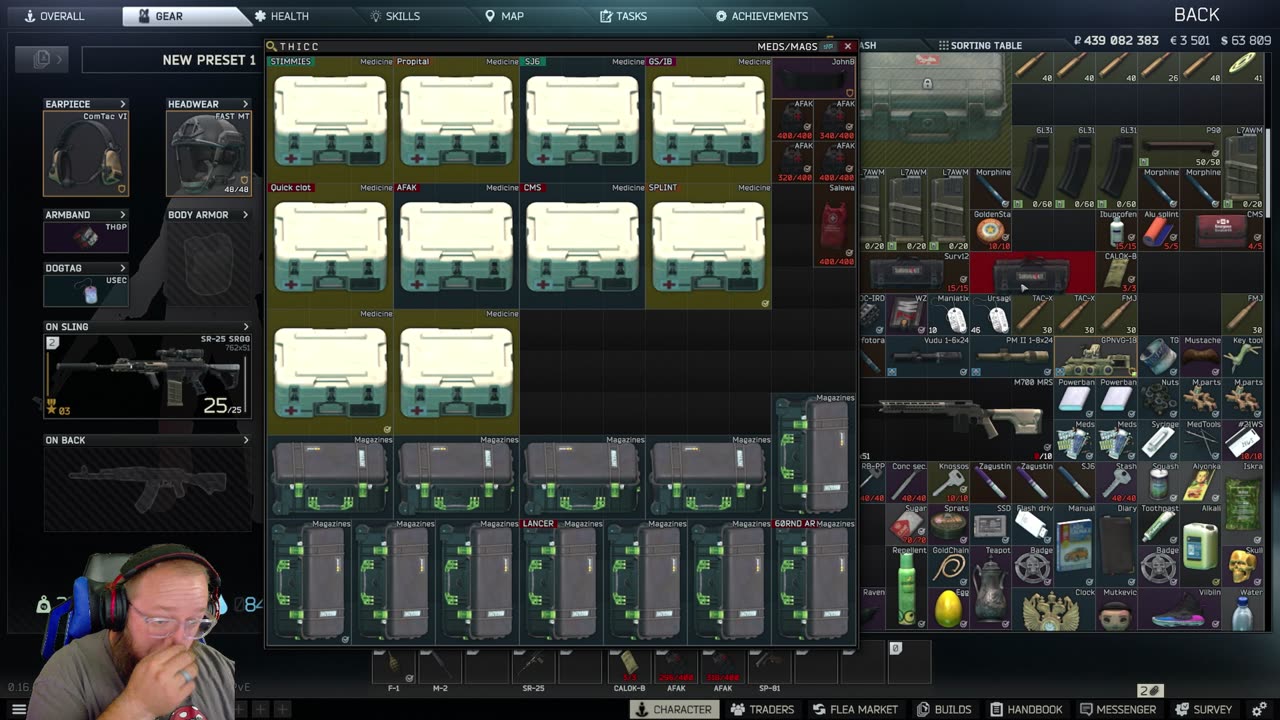Viewport: 1280px width, 720px height.
Task: Open the hamburger menu at bottom left
Action: (18, 709)
